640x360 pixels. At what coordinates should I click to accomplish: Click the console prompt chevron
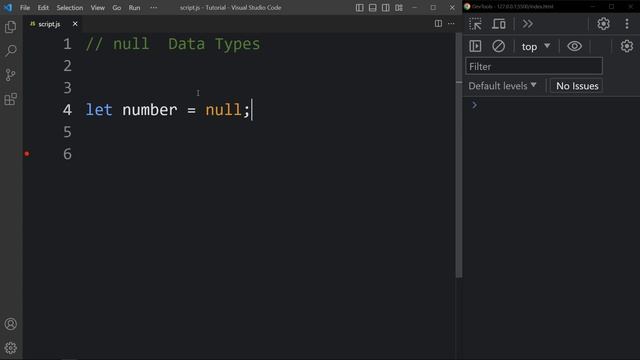(474, 105)
